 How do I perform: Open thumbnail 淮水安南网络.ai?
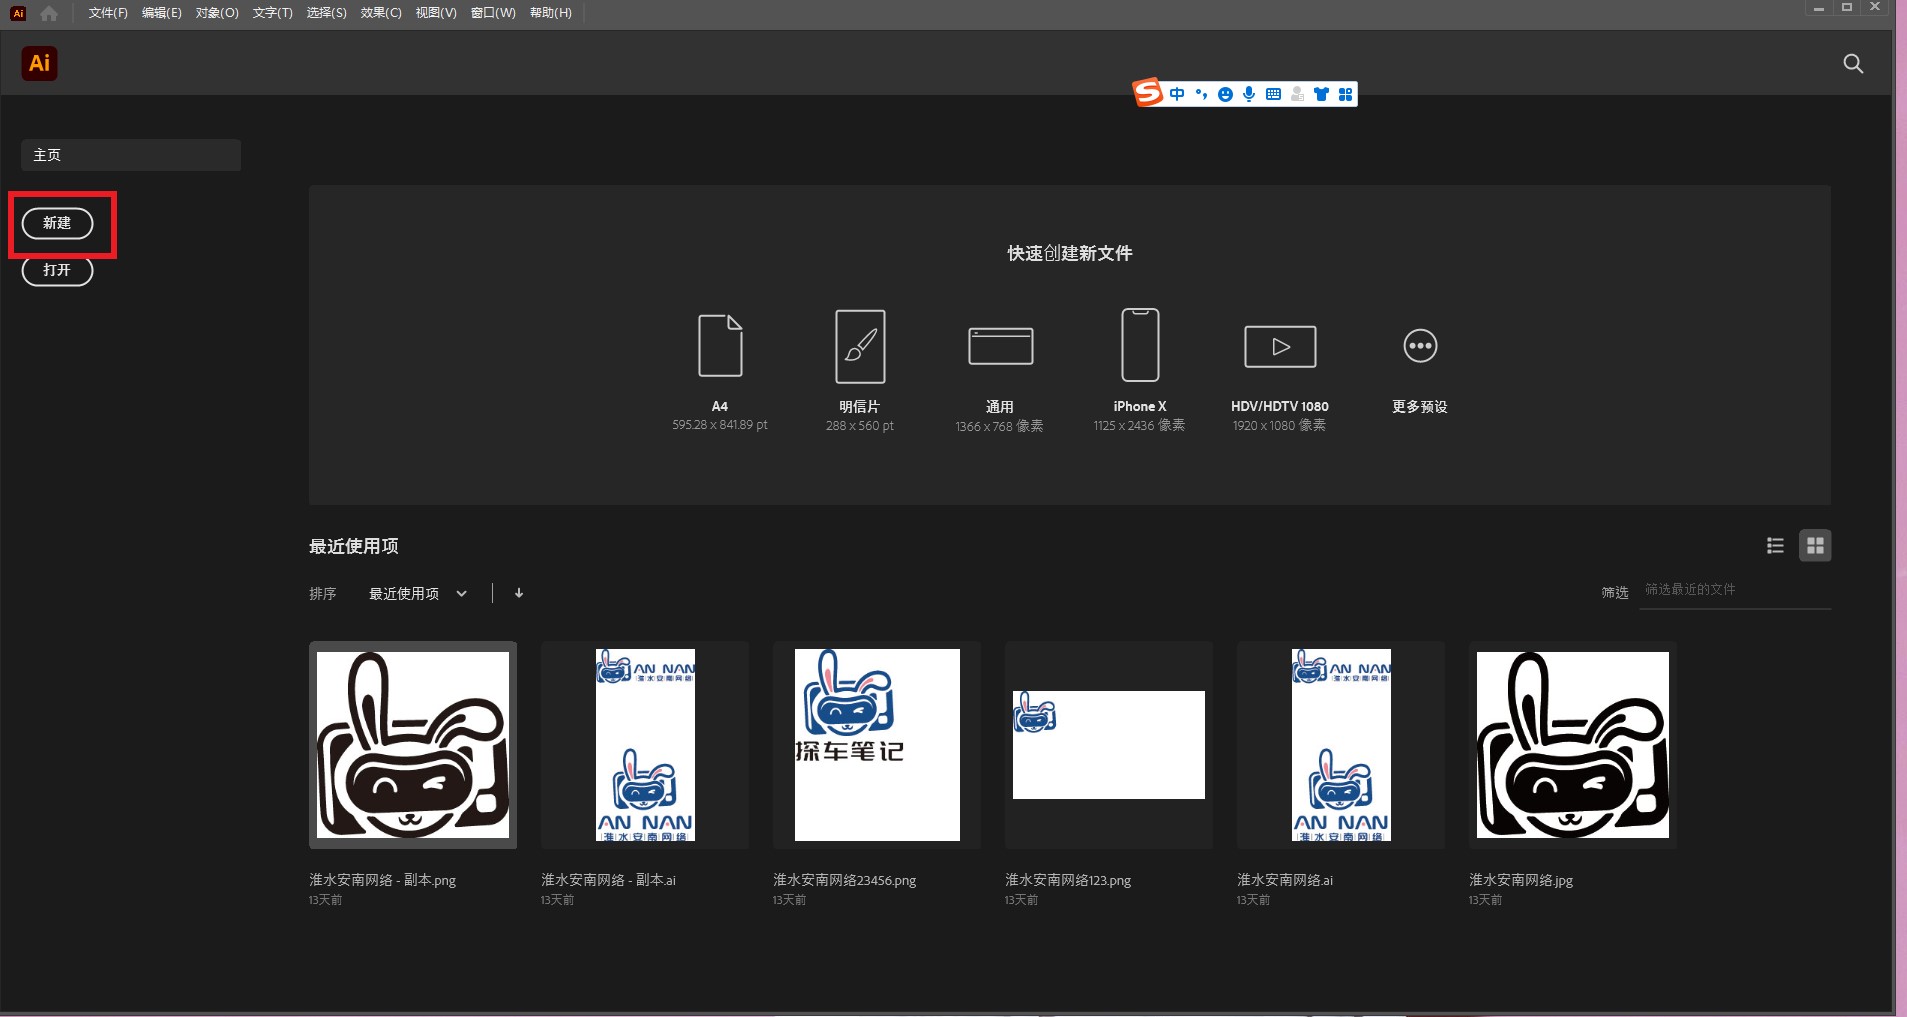pyautogui.click(x=1341, y=745)
